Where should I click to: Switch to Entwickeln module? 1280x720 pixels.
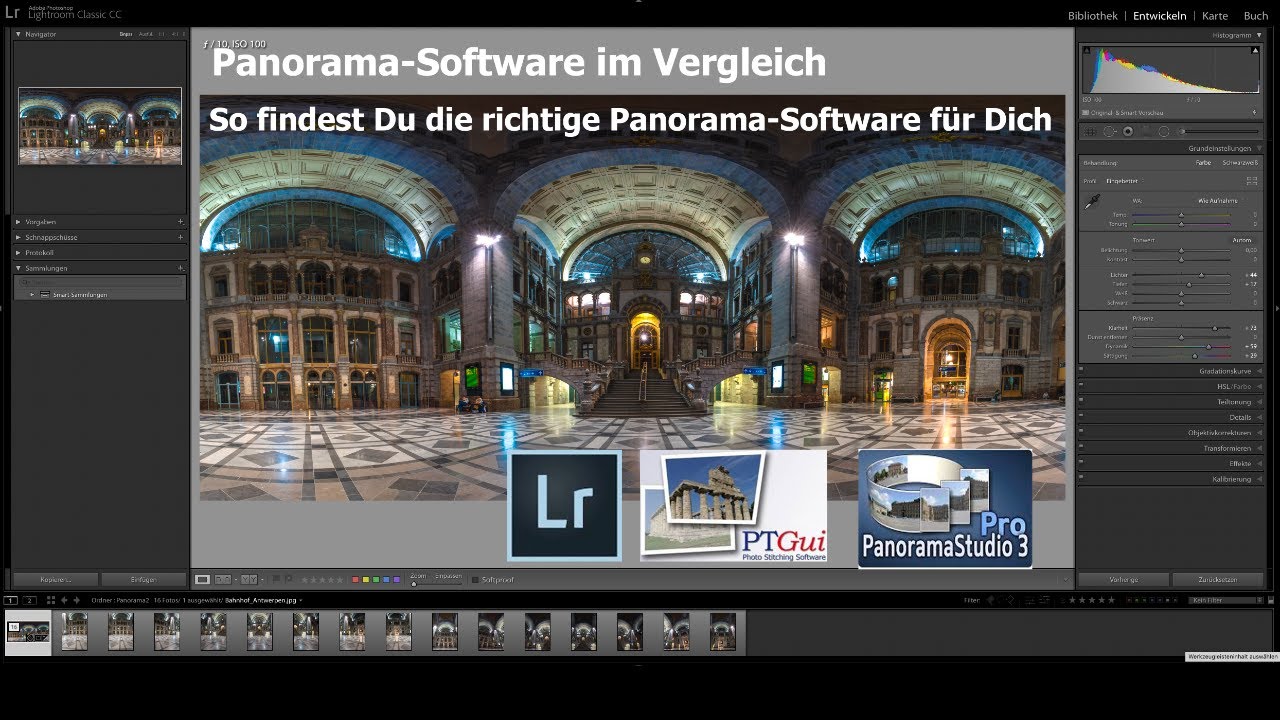click(x=1160, y=16)
